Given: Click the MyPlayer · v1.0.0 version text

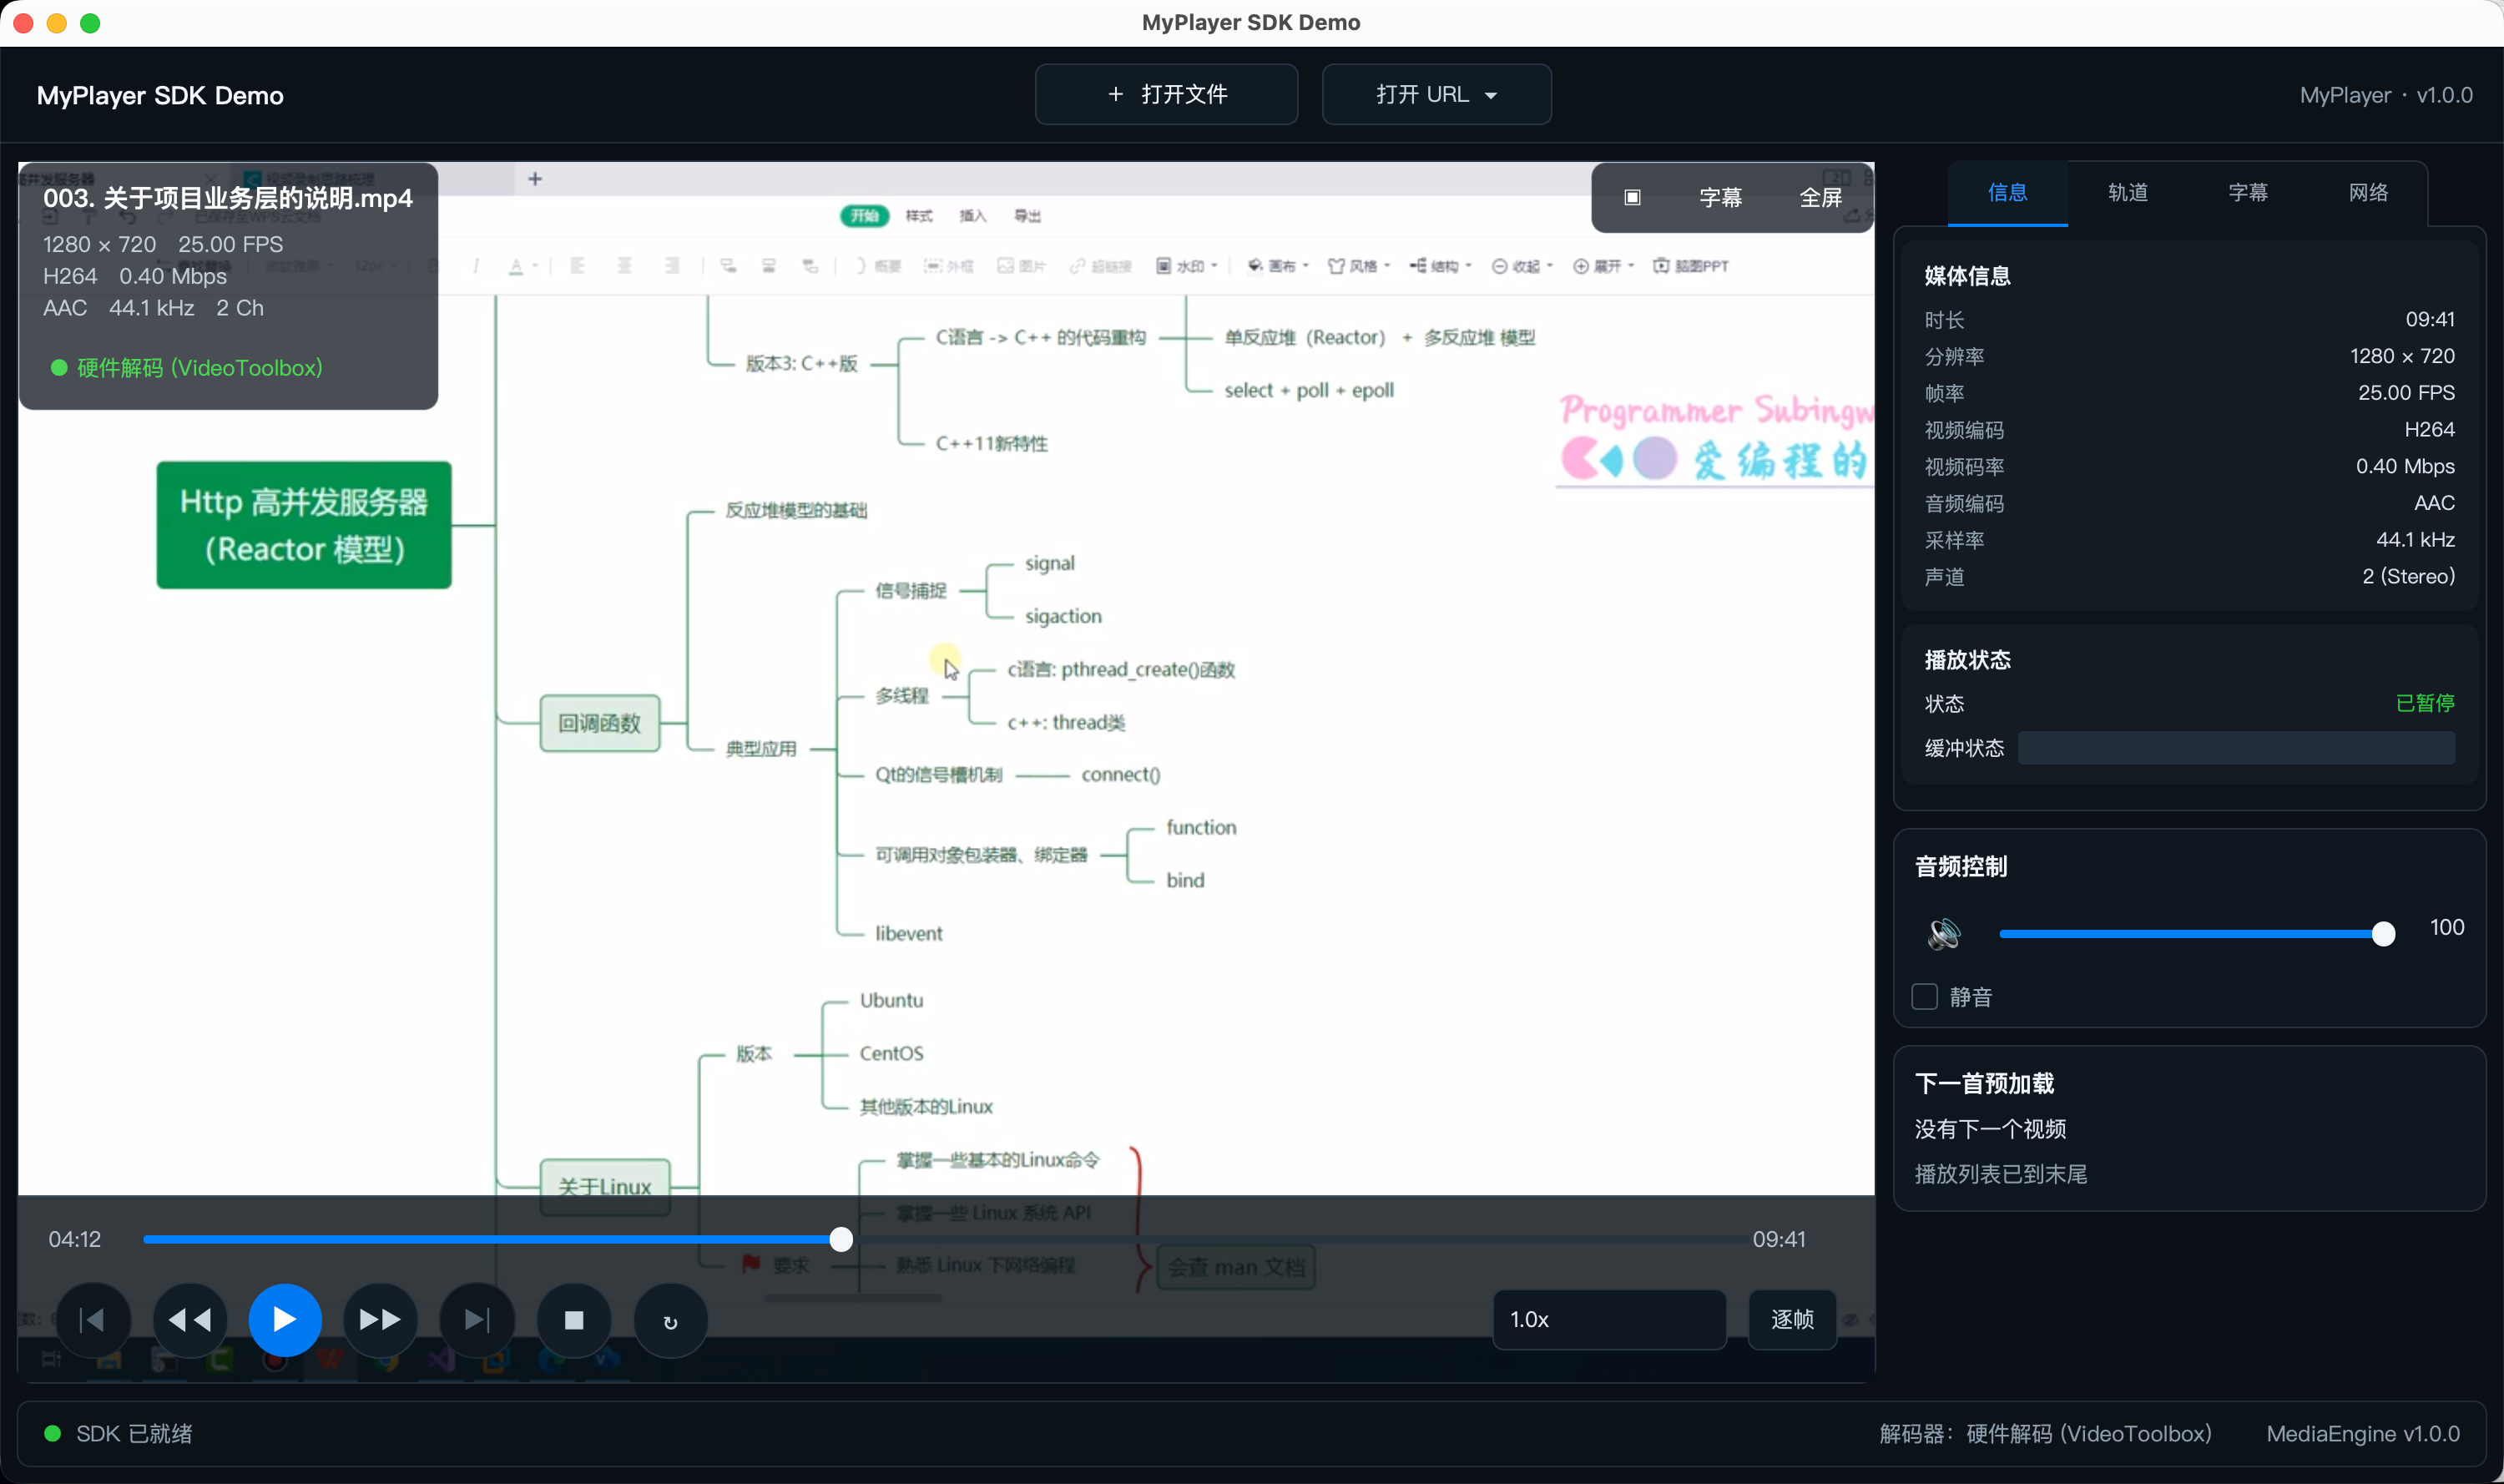Looking at the screenshot, I should coord(2386,95).
